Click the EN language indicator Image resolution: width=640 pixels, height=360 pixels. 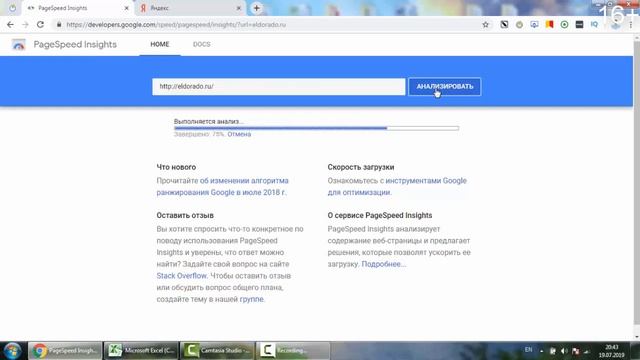point(529,350)
